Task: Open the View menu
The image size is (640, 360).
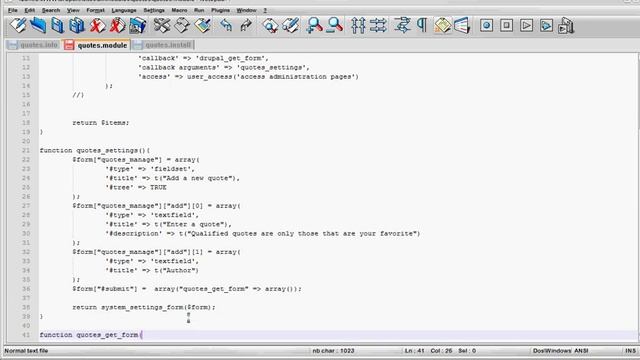Action: coord(73,10)
